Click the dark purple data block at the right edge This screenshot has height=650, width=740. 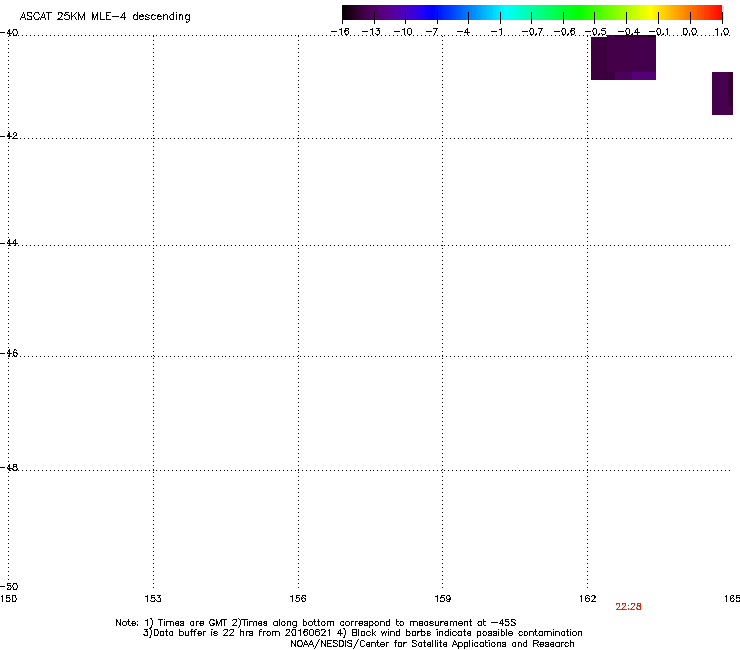(723, 93)
